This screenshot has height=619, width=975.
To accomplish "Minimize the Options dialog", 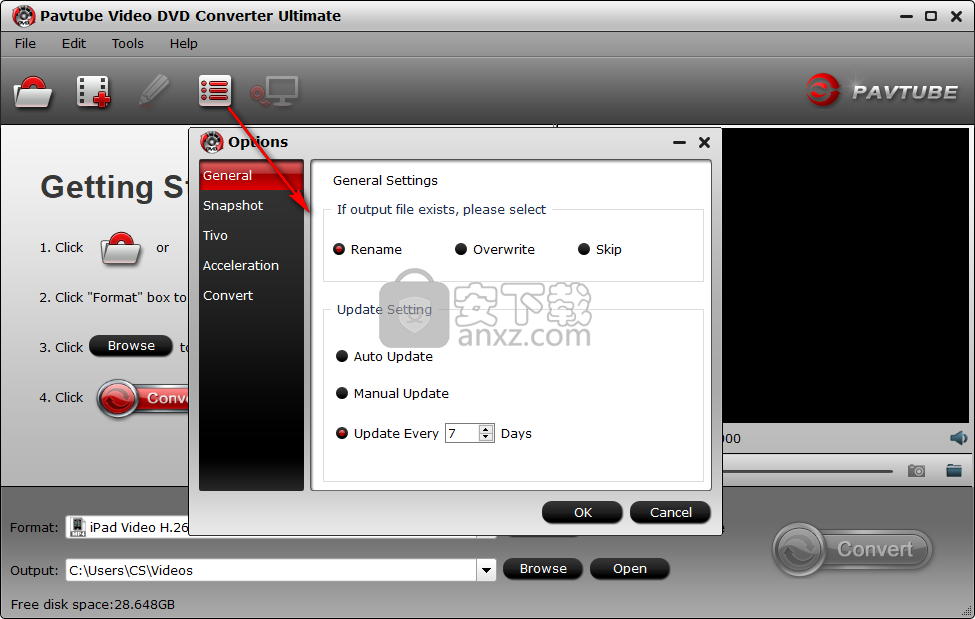I will click(x=679, y=142).
